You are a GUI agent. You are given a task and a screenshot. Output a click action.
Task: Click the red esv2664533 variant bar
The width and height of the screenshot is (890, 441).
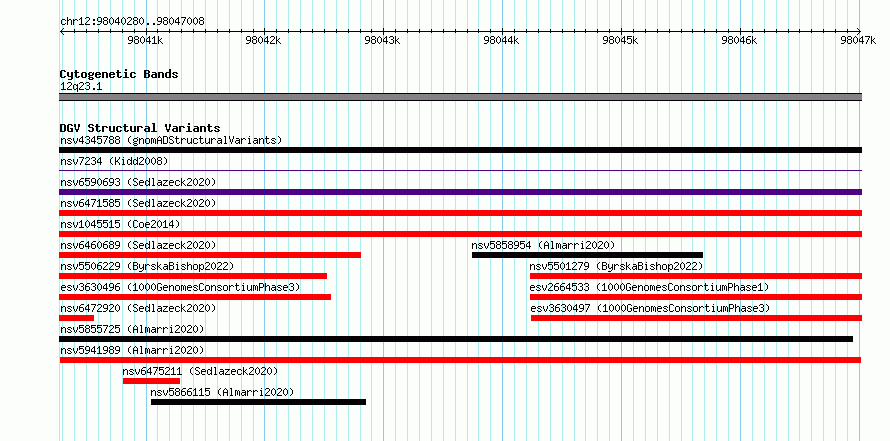696,297
